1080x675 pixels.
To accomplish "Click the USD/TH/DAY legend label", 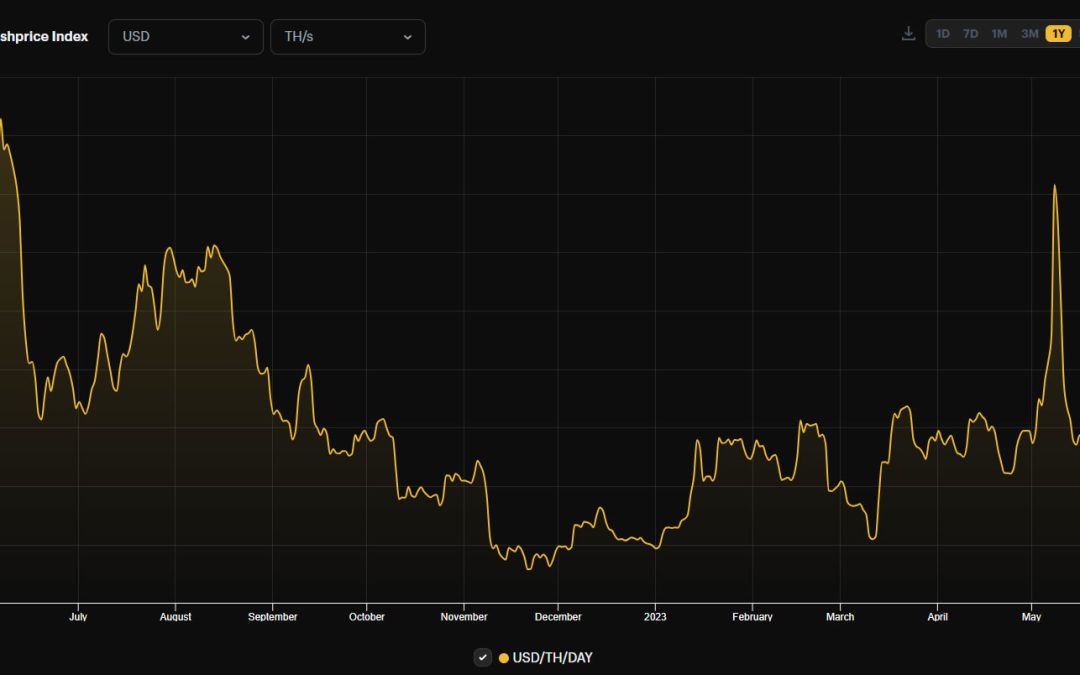I will 552,658.
